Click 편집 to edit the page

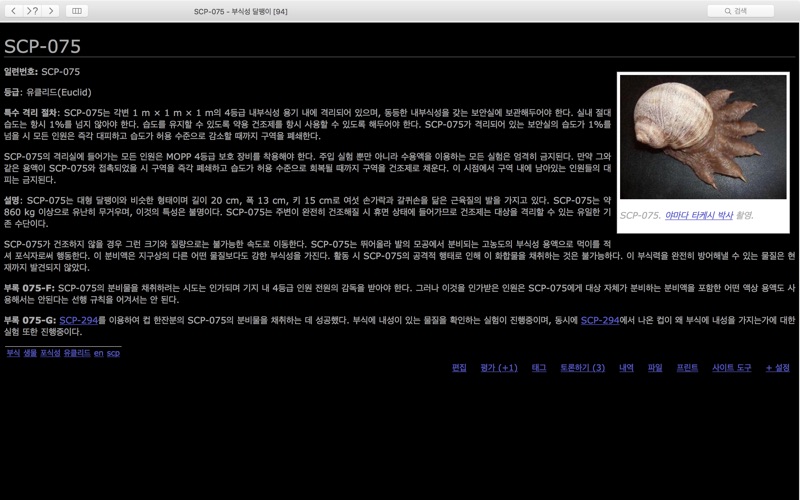459,367
